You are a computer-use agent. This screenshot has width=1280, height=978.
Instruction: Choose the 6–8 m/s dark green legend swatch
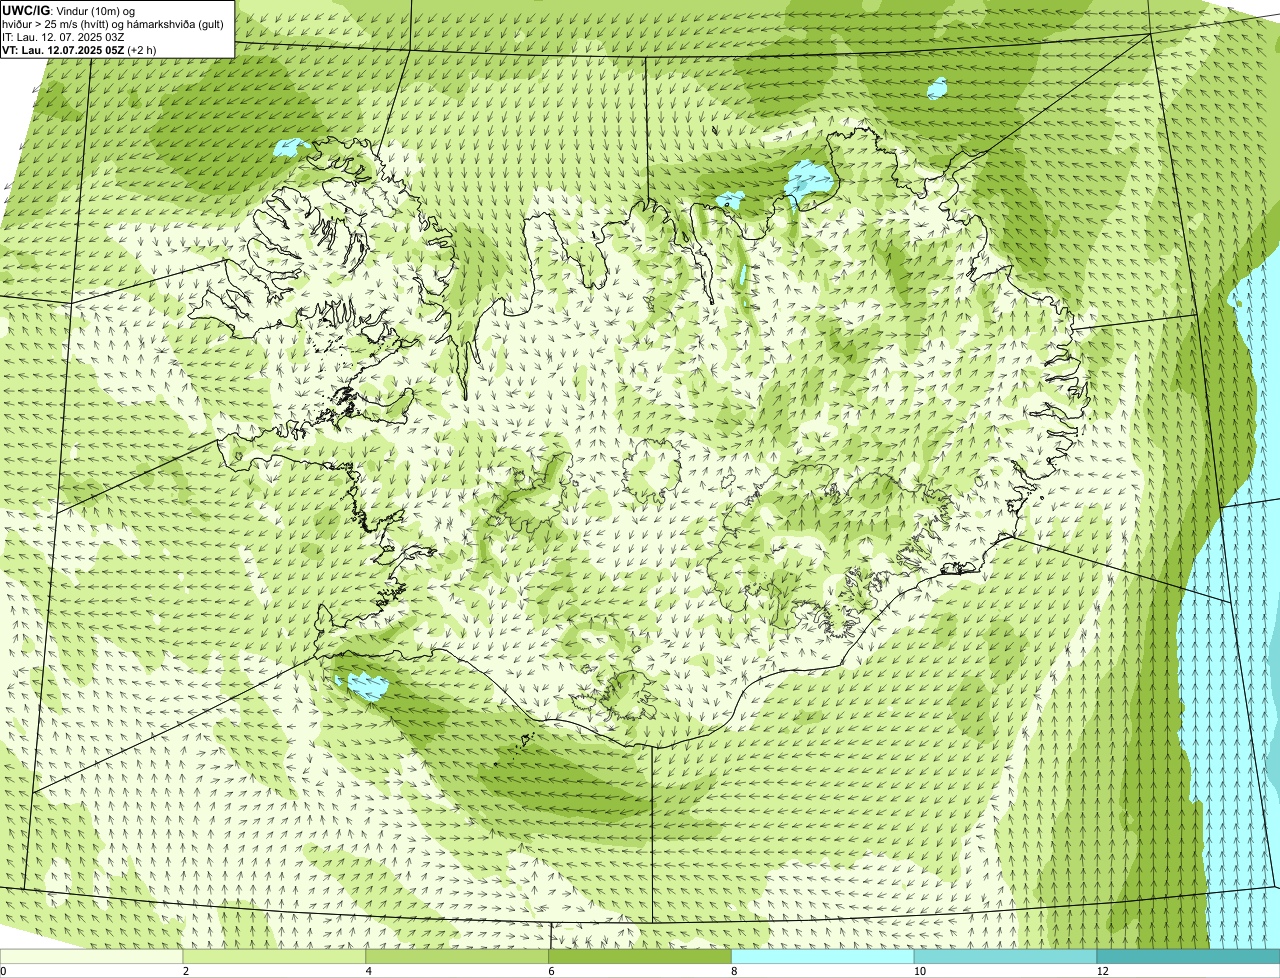pyautogui.click(x=640, y=957)
